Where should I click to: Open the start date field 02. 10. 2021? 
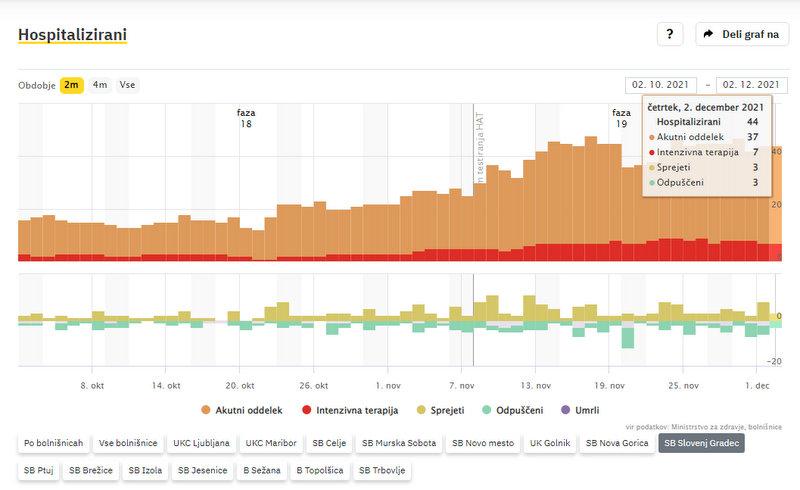pyautogui.click(x=661, y=85)
